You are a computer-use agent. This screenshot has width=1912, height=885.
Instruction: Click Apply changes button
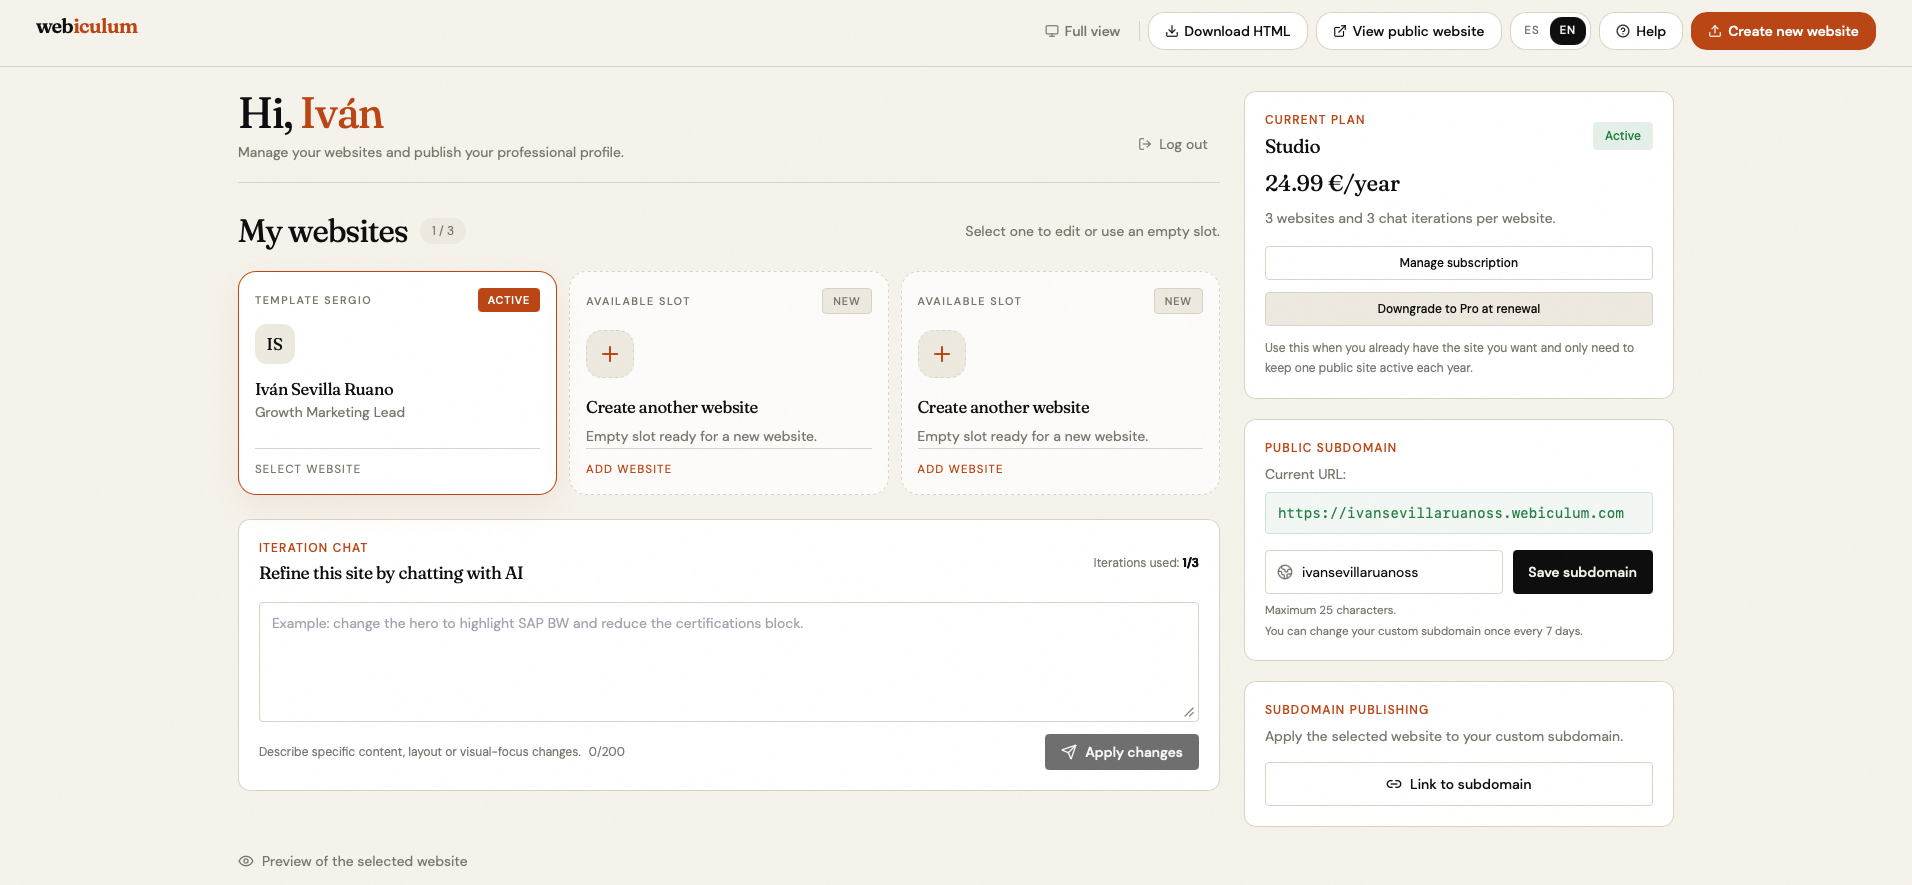[1122, 752]
